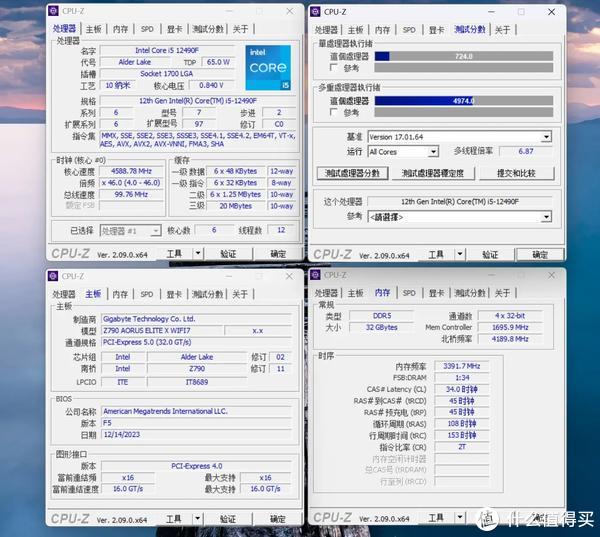Click the DDR5 memory type value

coord(382,315)
